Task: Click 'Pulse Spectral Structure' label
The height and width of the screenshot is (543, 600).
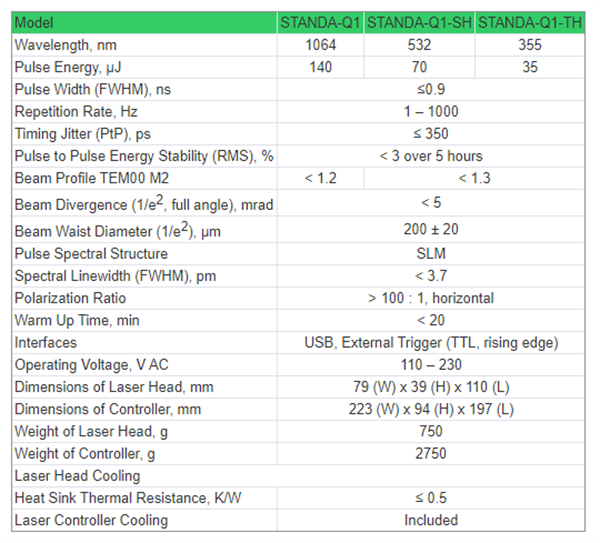Action: pos(91,254)
